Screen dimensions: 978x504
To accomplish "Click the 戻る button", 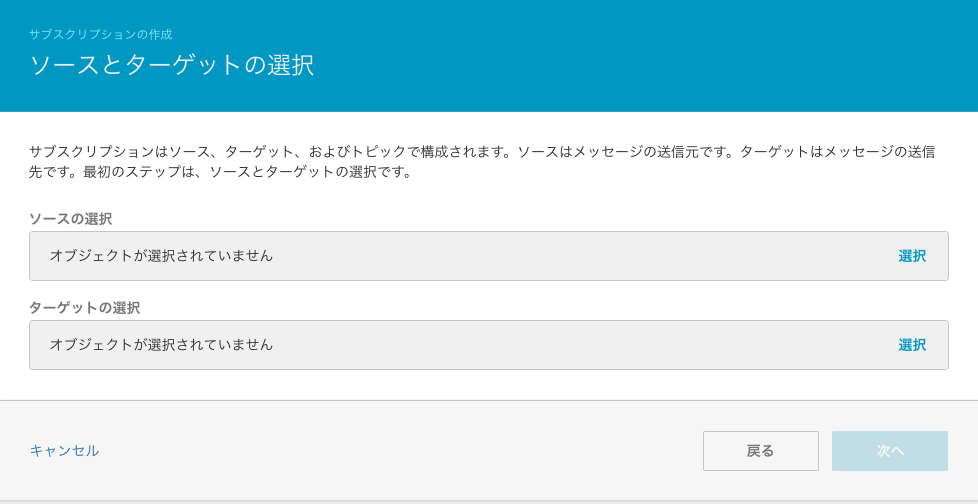I will click(760, 451).
